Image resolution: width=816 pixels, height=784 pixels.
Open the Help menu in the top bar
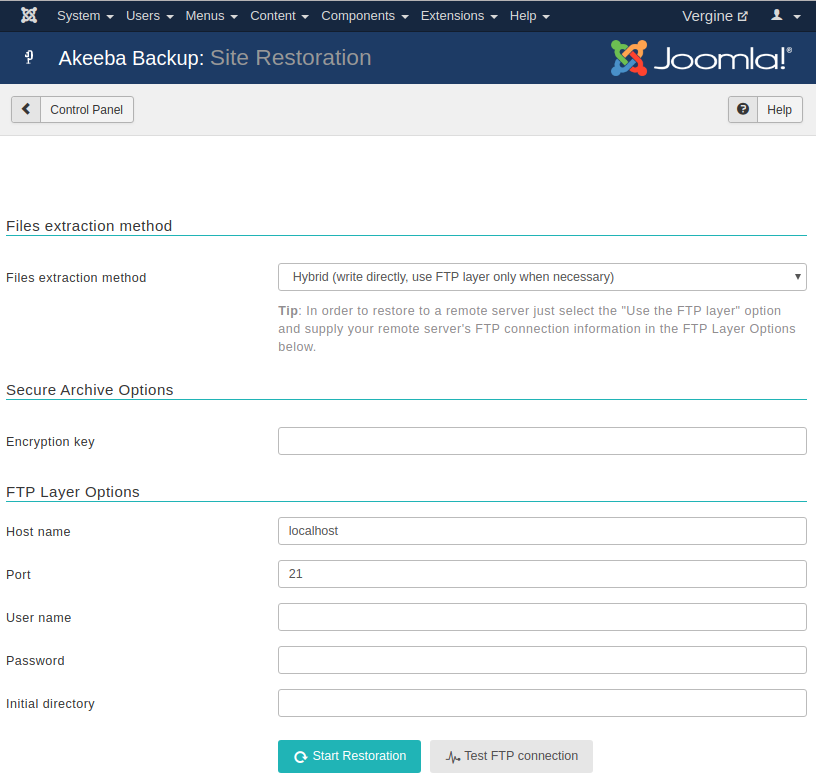click(x=530, y=16)
